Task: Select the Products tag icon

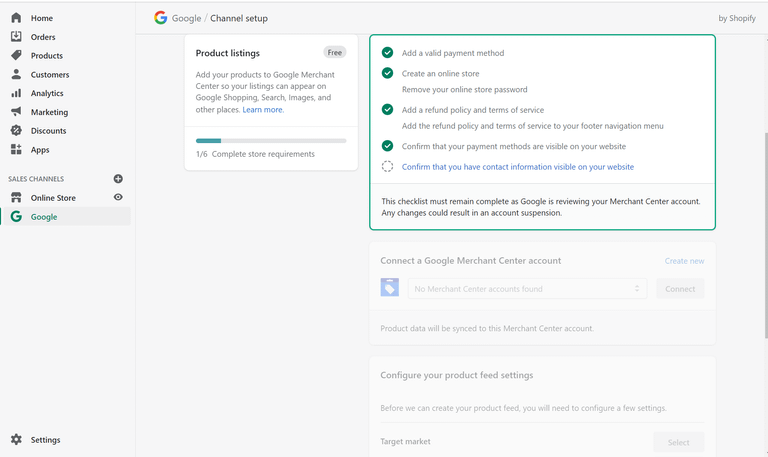Action: [16, 55]
